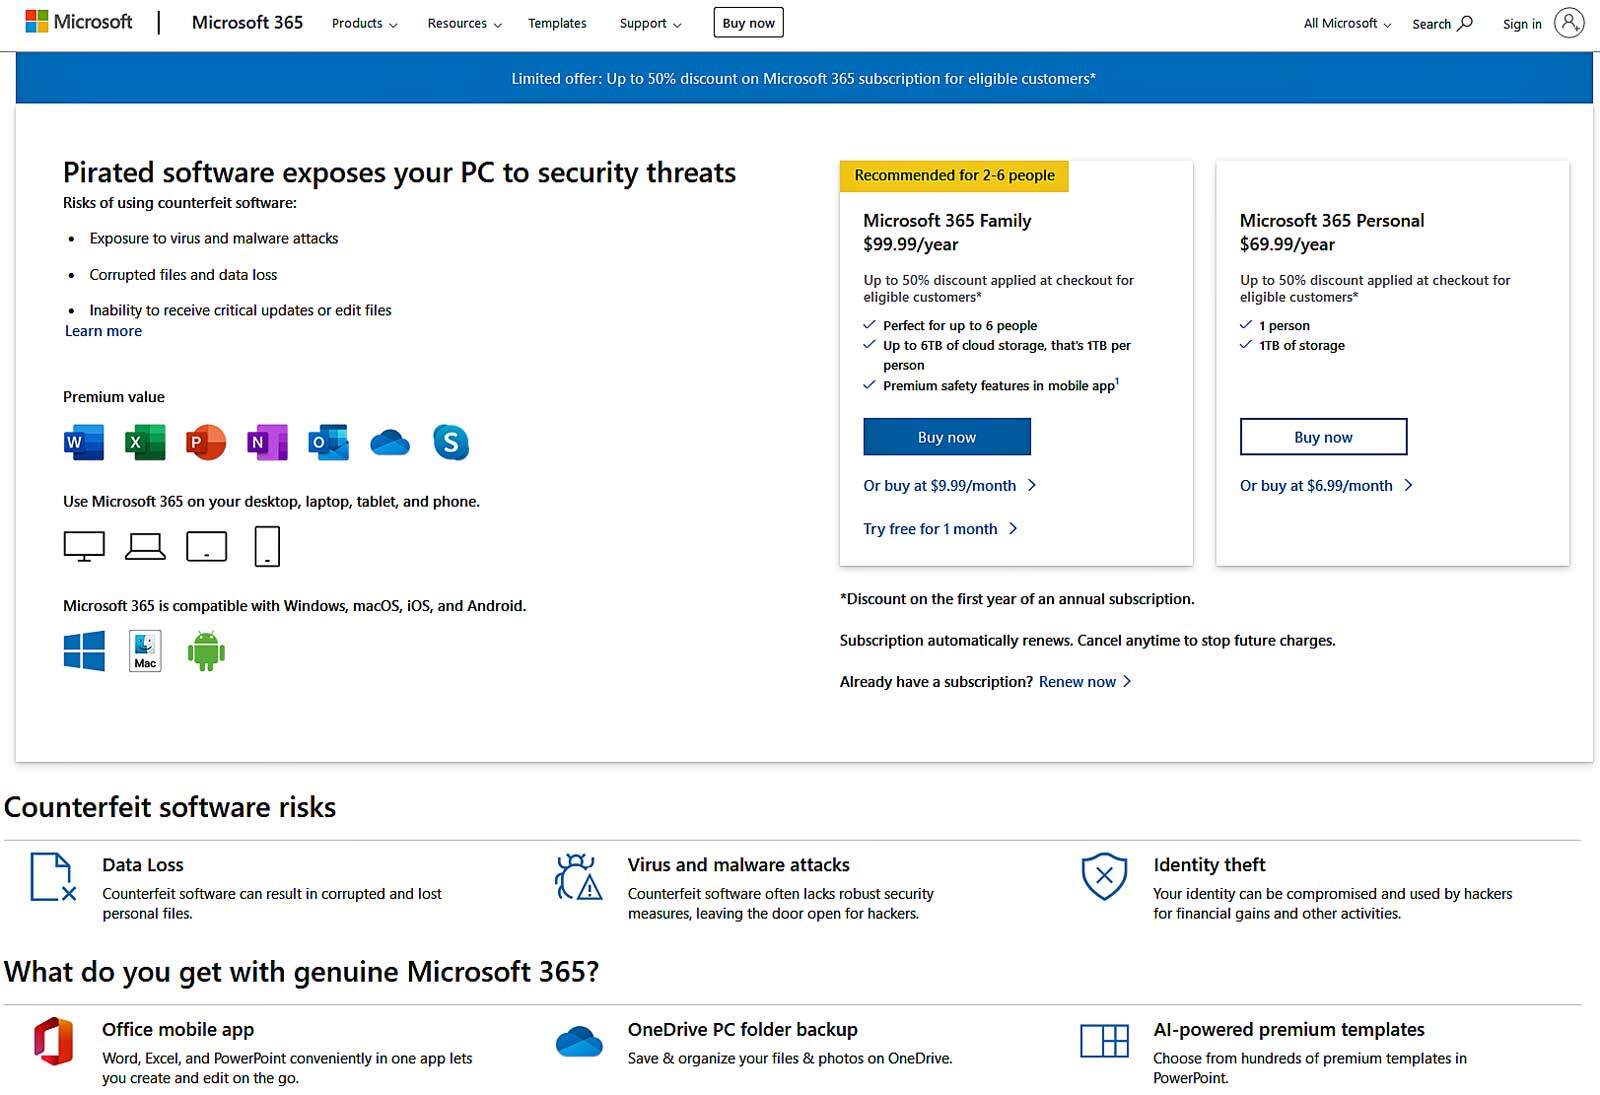Viewport: 1600px width, 1095px height.
Task: Click the Search magnifier icon
Action: point(1465,23)
